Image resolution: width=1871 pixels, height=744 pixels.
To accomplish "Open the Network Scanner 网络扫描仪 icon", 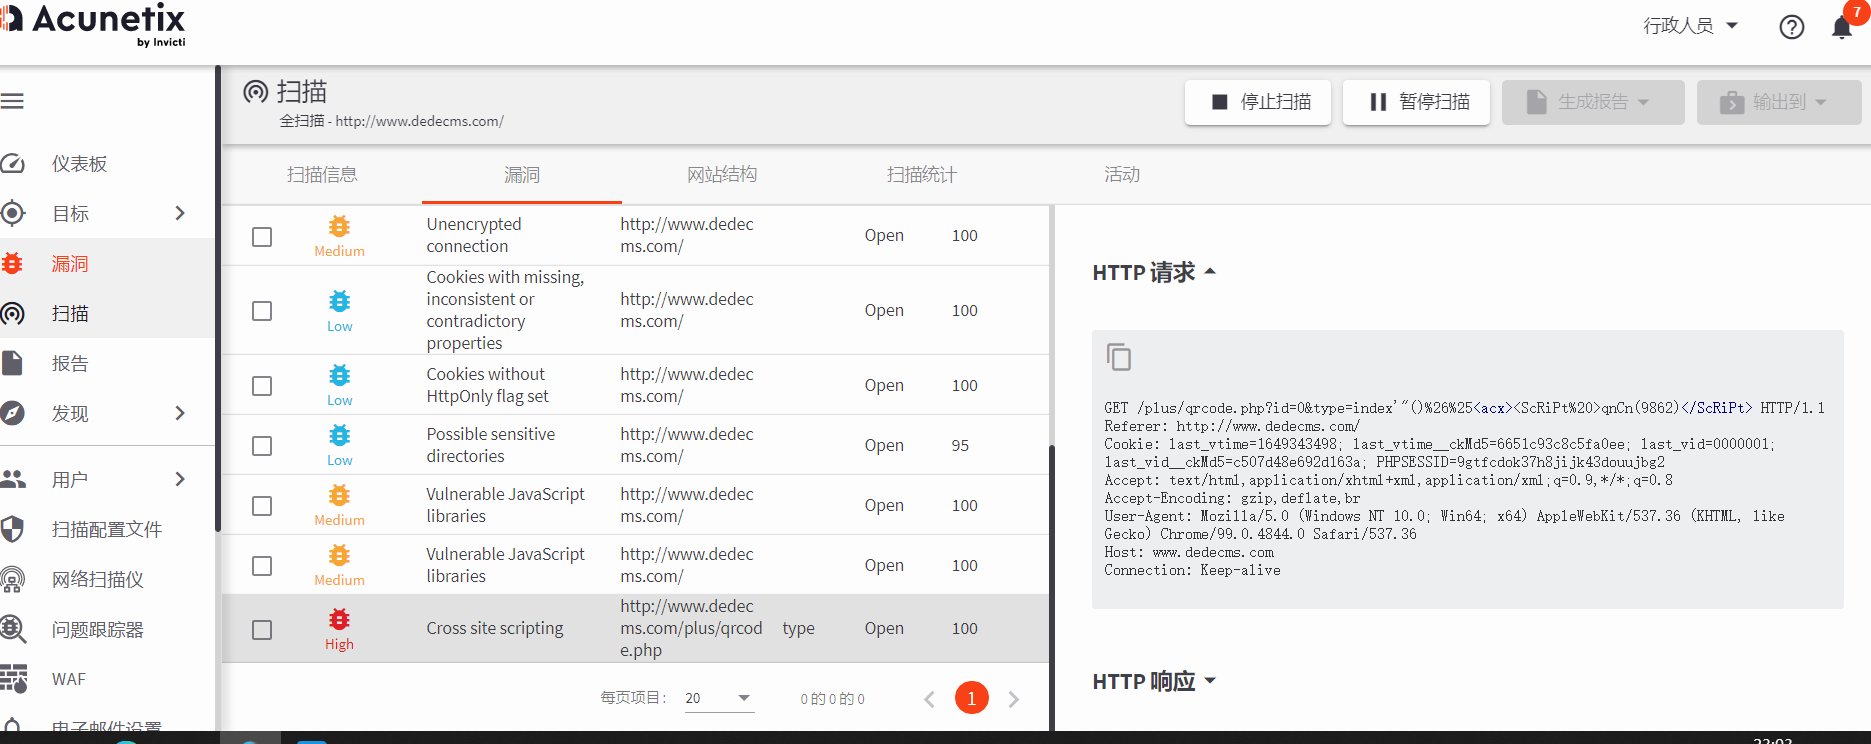I will [x=12, y=579].
